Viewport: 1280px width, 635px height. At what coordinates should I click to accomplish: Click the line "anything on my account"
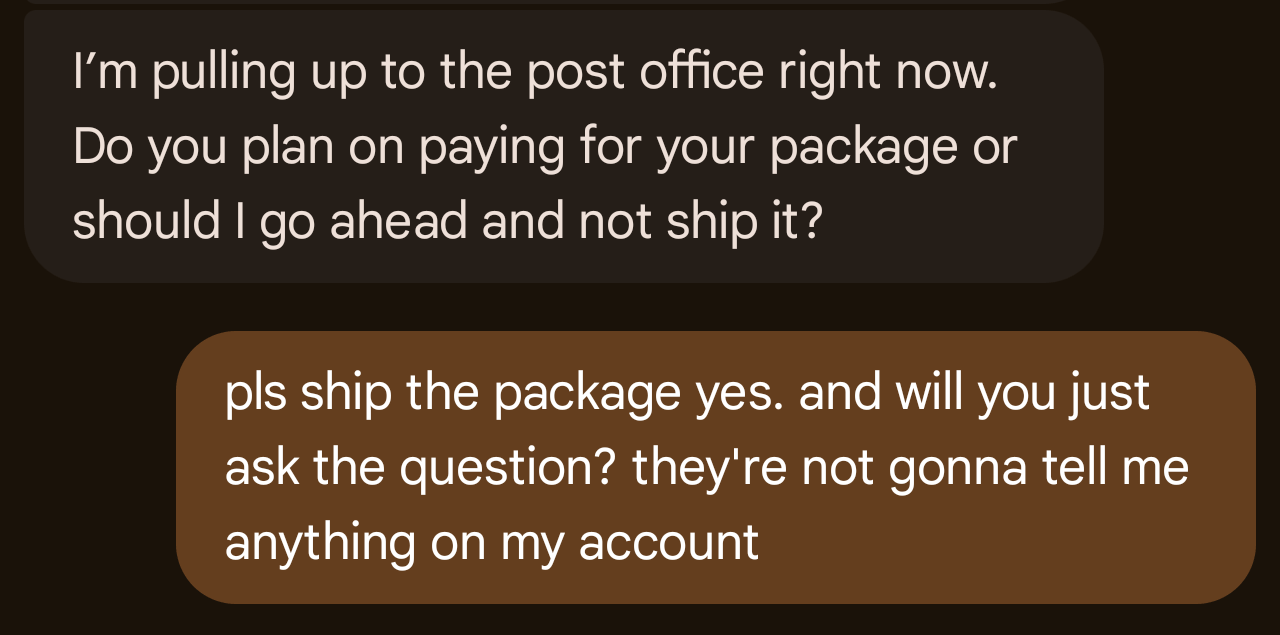492,542
